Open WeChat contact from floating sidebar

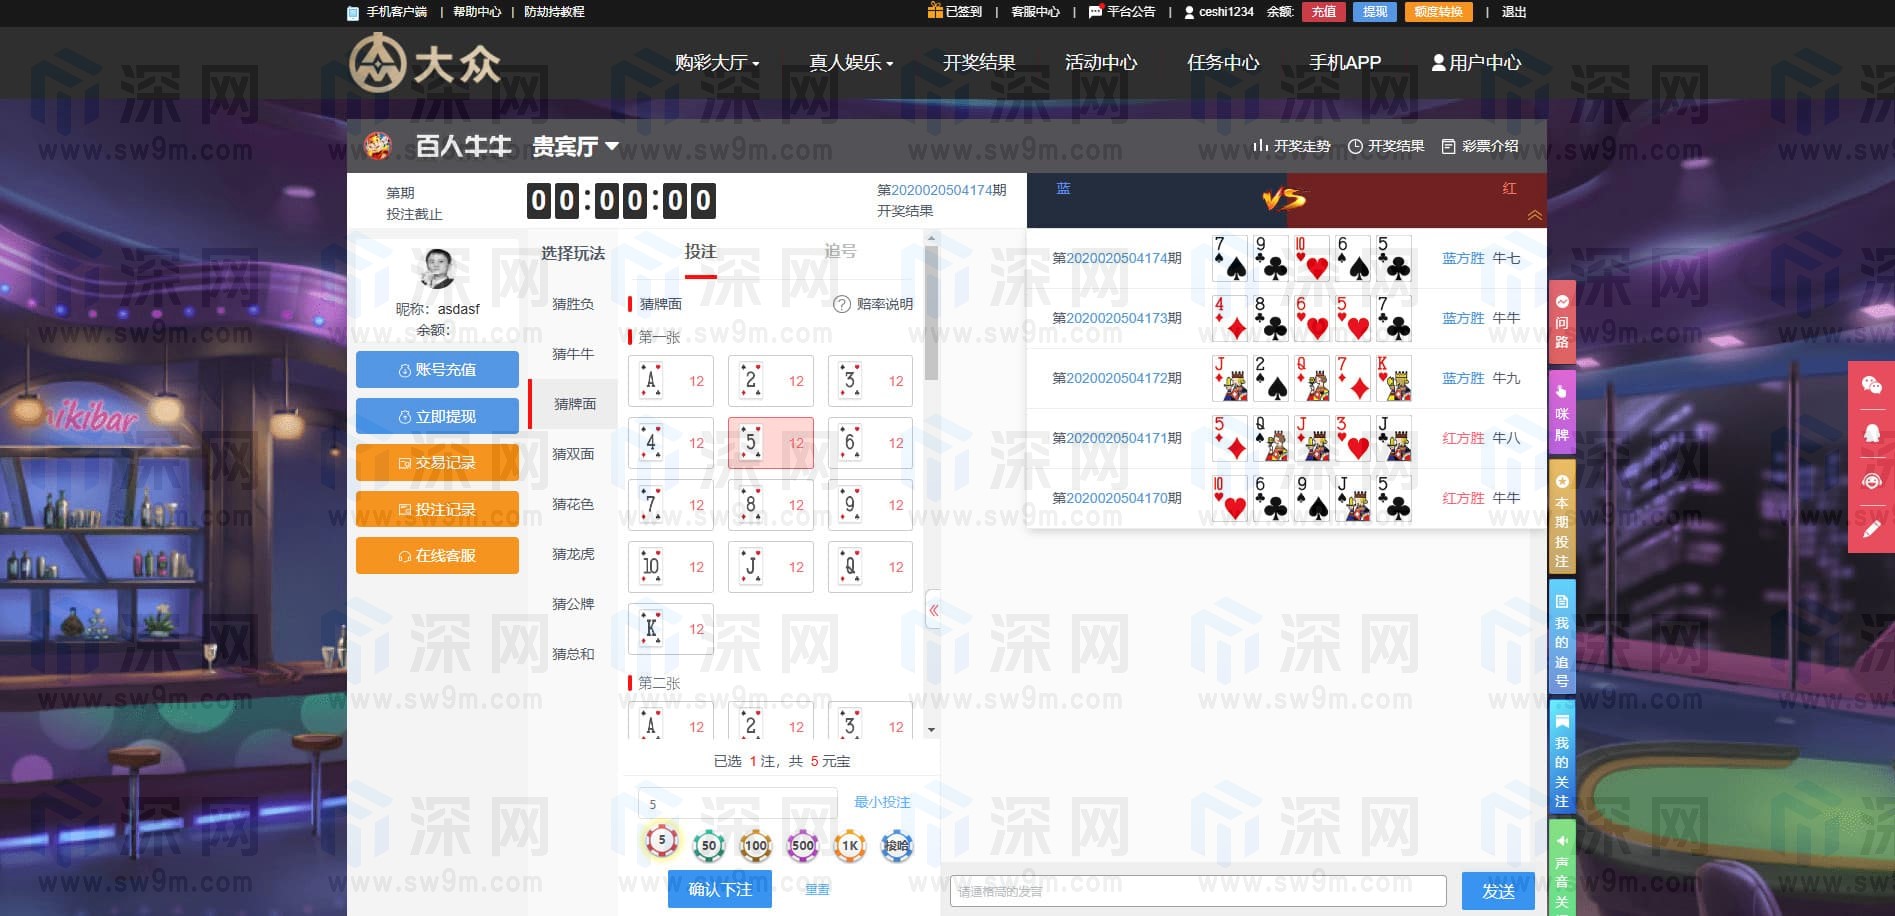[x=1871, y=386]
